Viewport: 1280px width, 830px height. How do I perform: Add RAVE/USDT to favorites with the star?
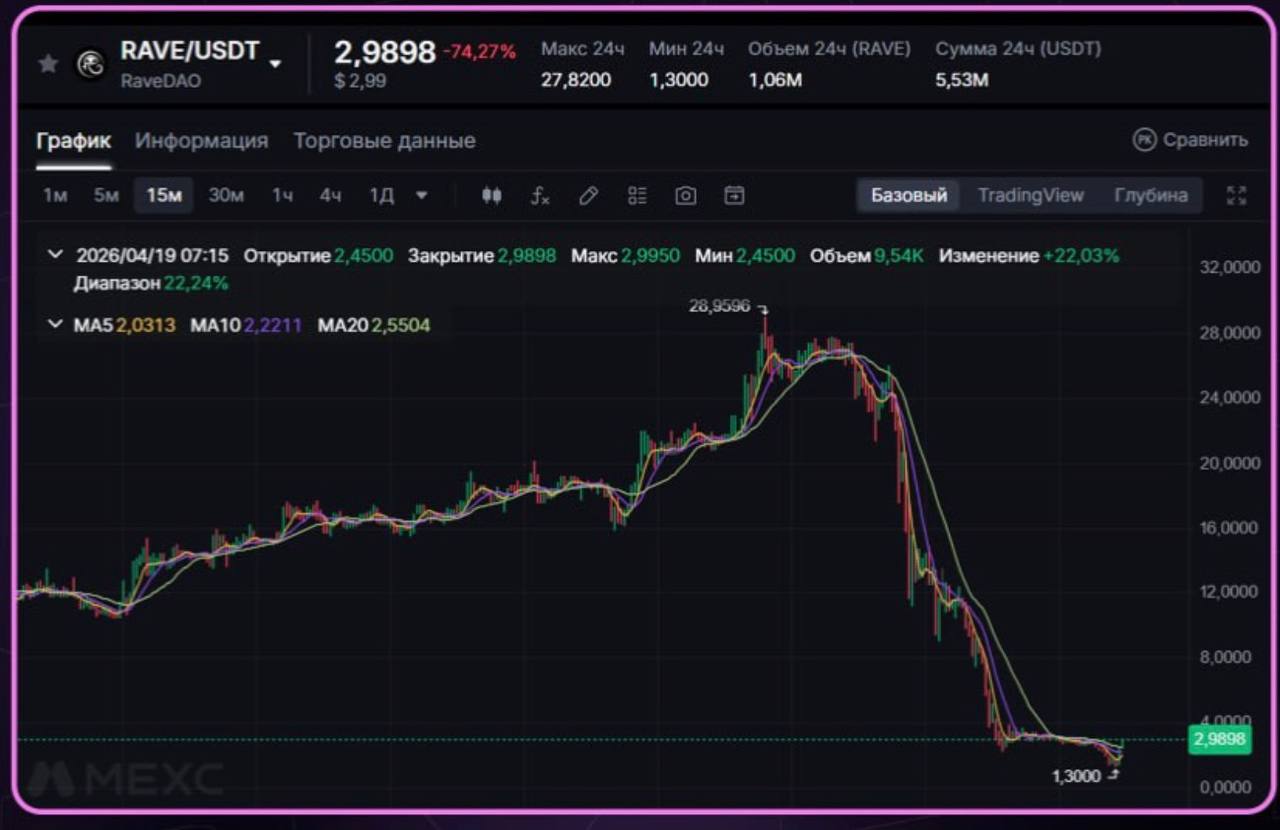pyautogui.click(x=48, y=64)
